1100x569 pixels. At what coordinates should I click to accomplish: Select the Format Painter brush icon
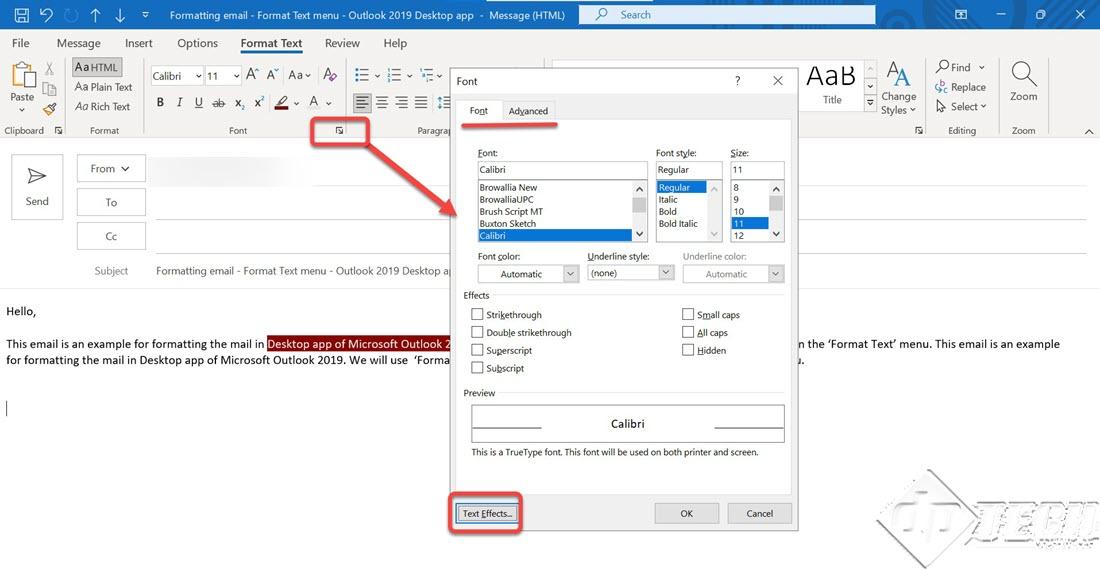pos(50,108)
